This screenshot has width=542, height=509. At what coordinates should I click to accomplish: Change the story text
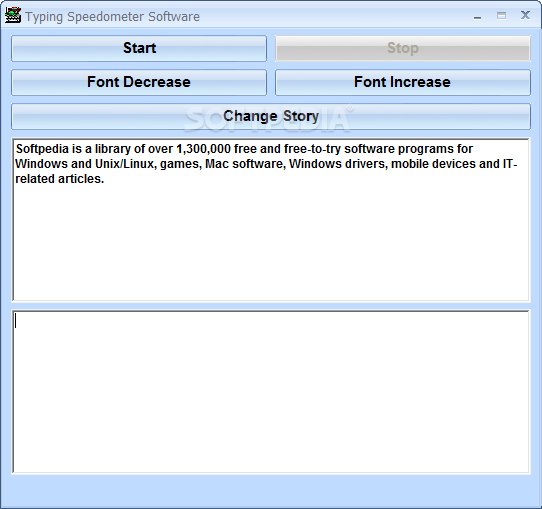(x=271, y=116)
